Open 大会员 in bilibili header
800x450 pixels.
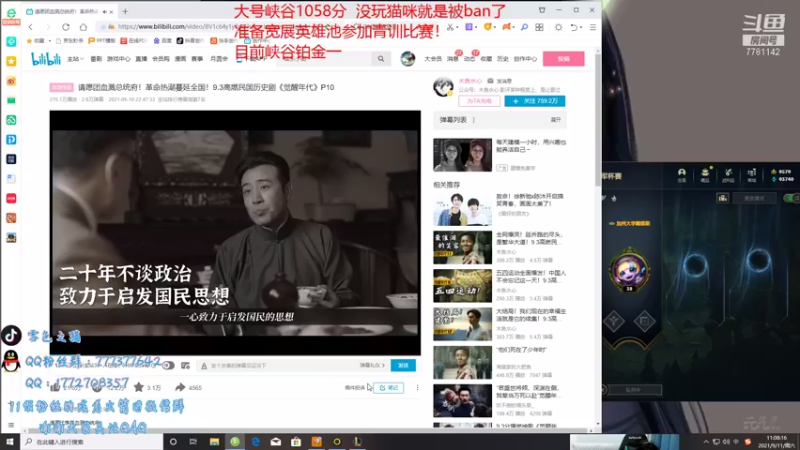433,59
